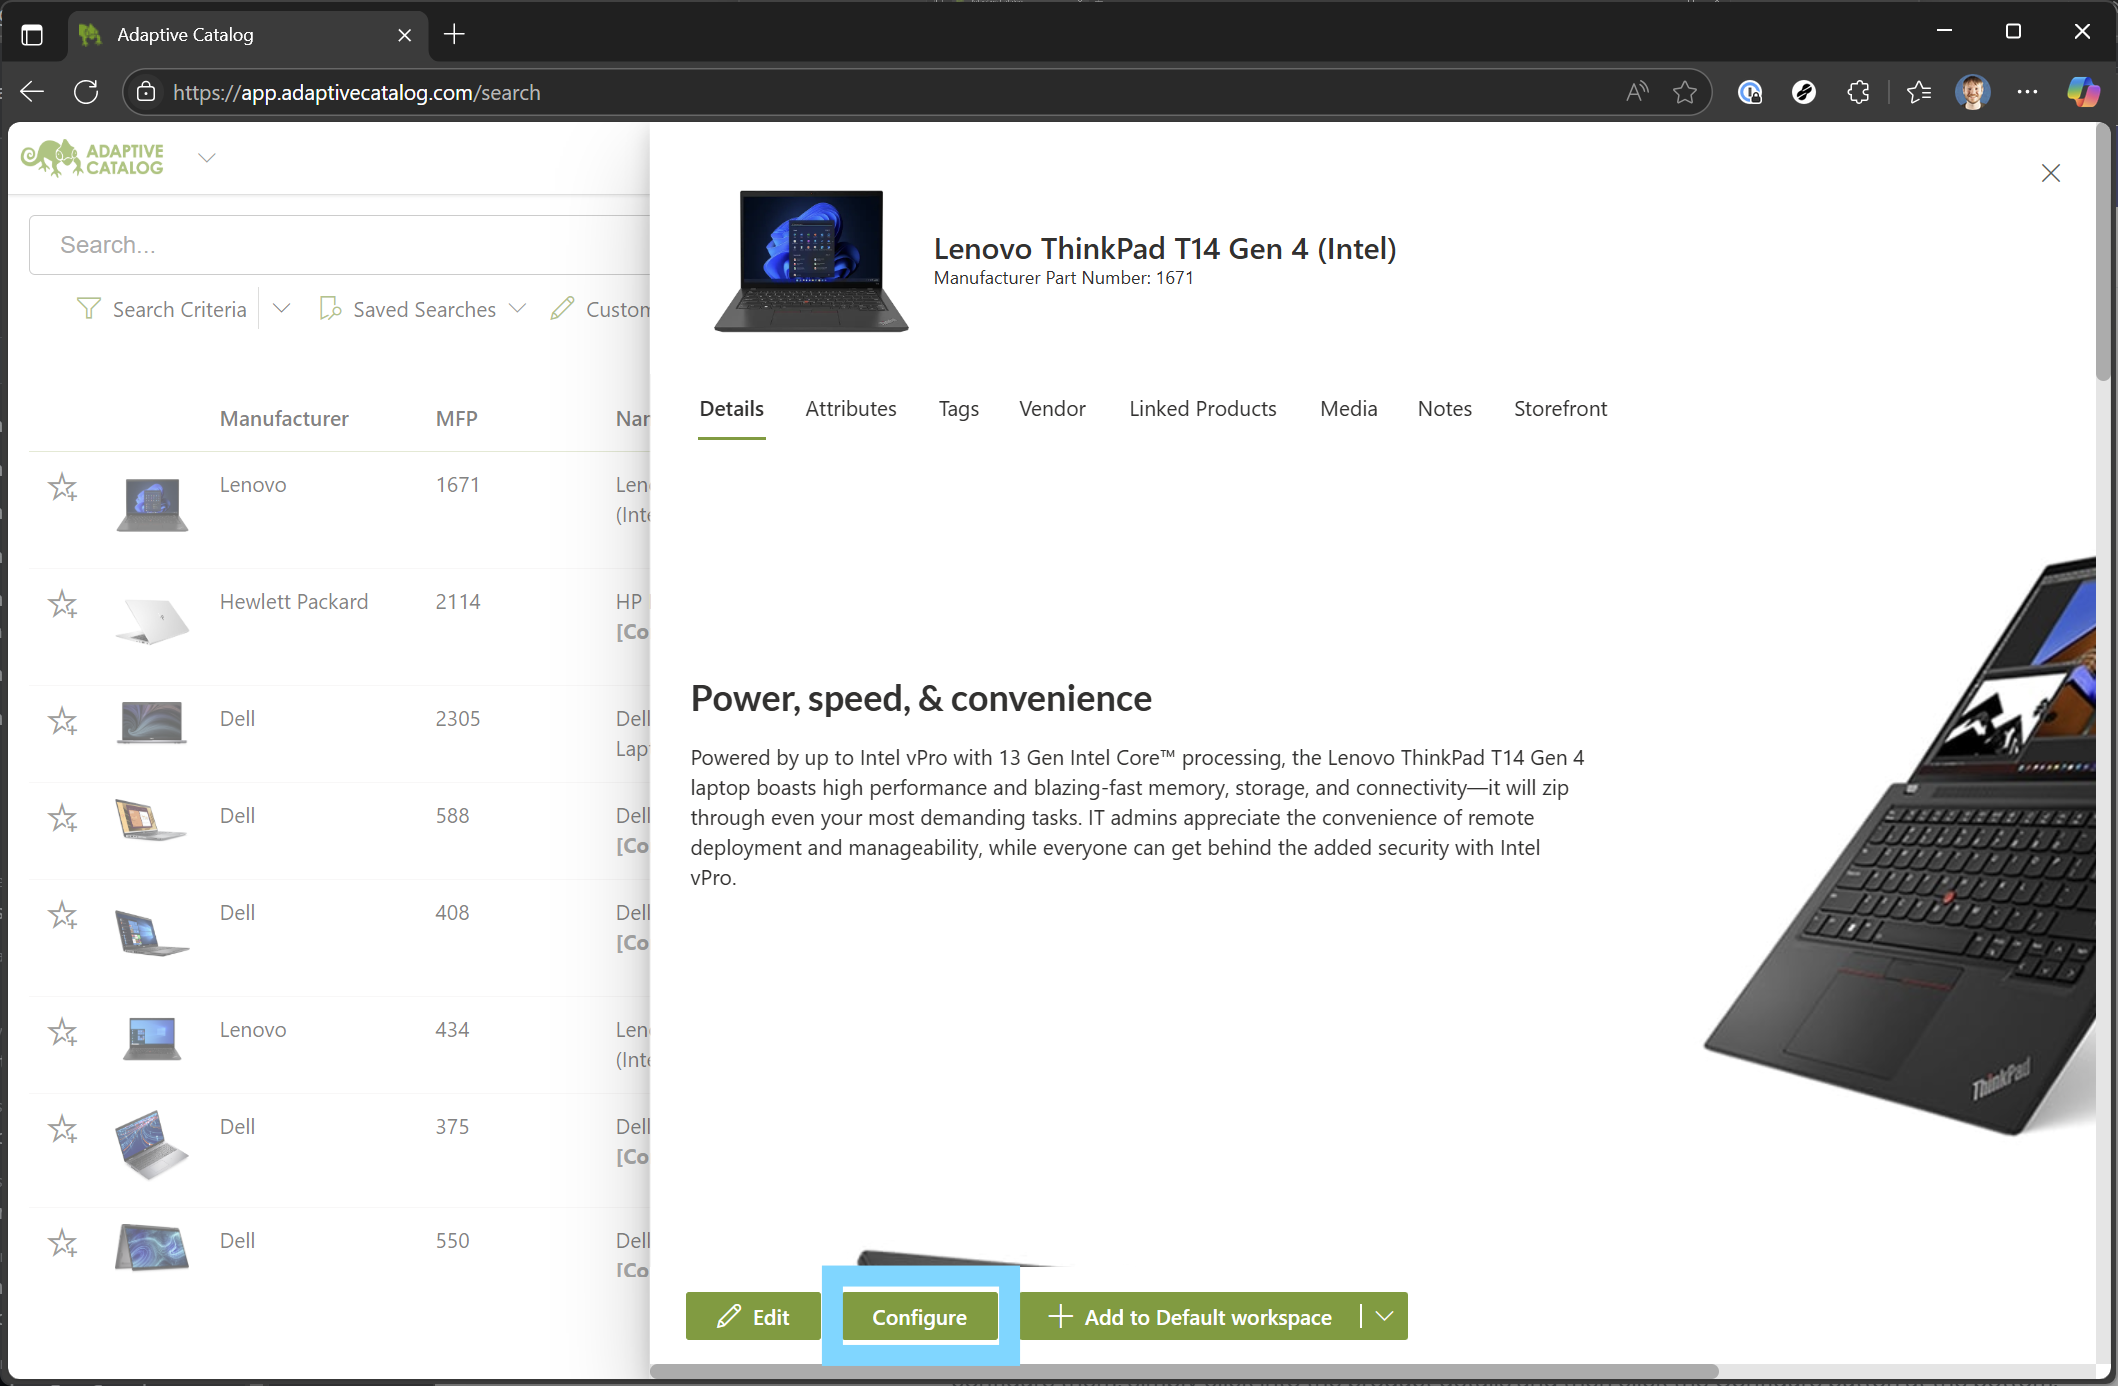Viewport: 2118px width, 1386px height.
Task: Open Dell 550 laptop thumbnail
Action: coord(152,1247)
